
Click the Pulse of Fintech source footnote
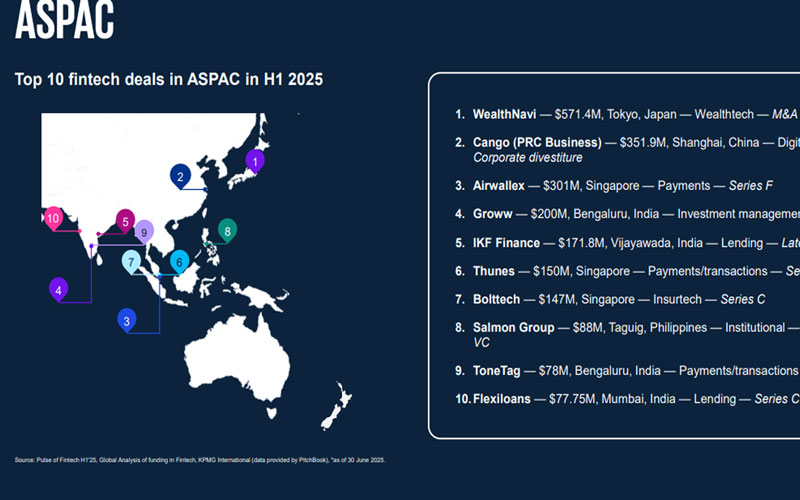tap(200, 460)
